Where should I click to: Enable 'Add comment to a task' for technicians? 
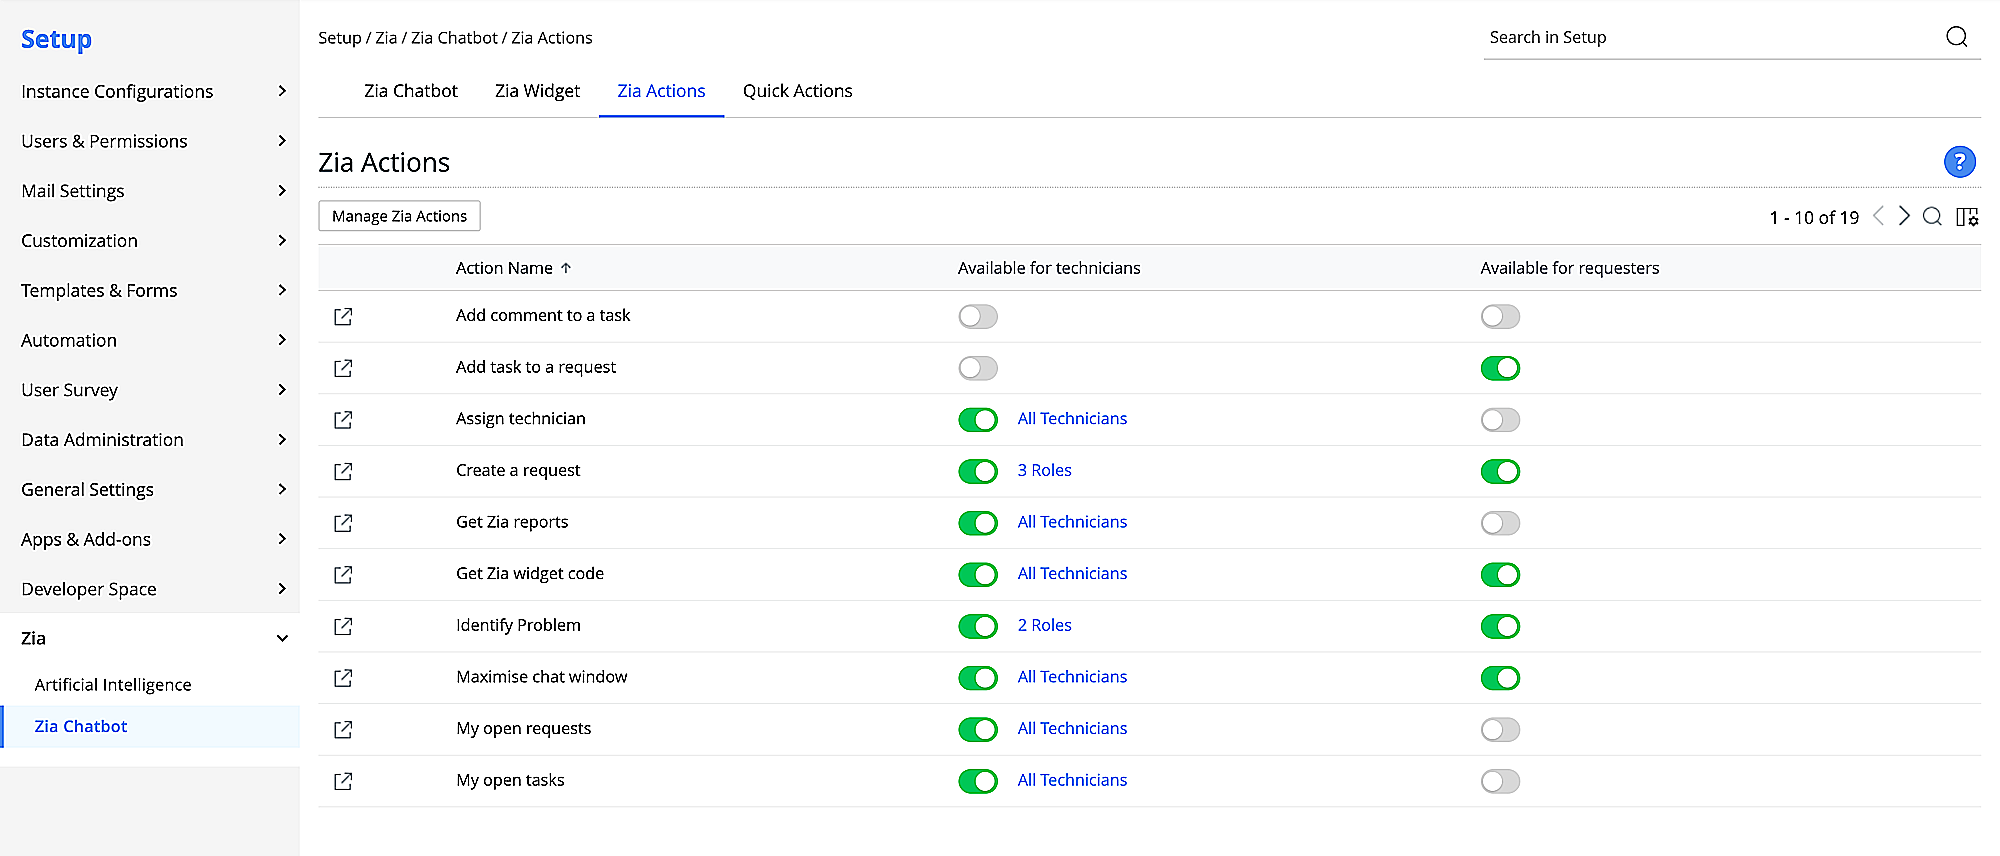977,317
